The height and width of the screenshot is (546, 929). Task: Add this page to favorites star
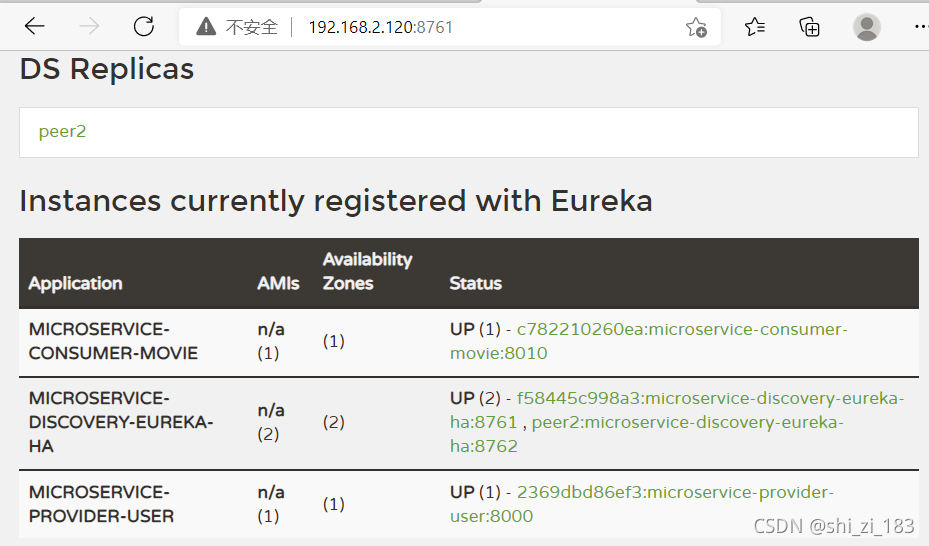(x=696, y=27)
